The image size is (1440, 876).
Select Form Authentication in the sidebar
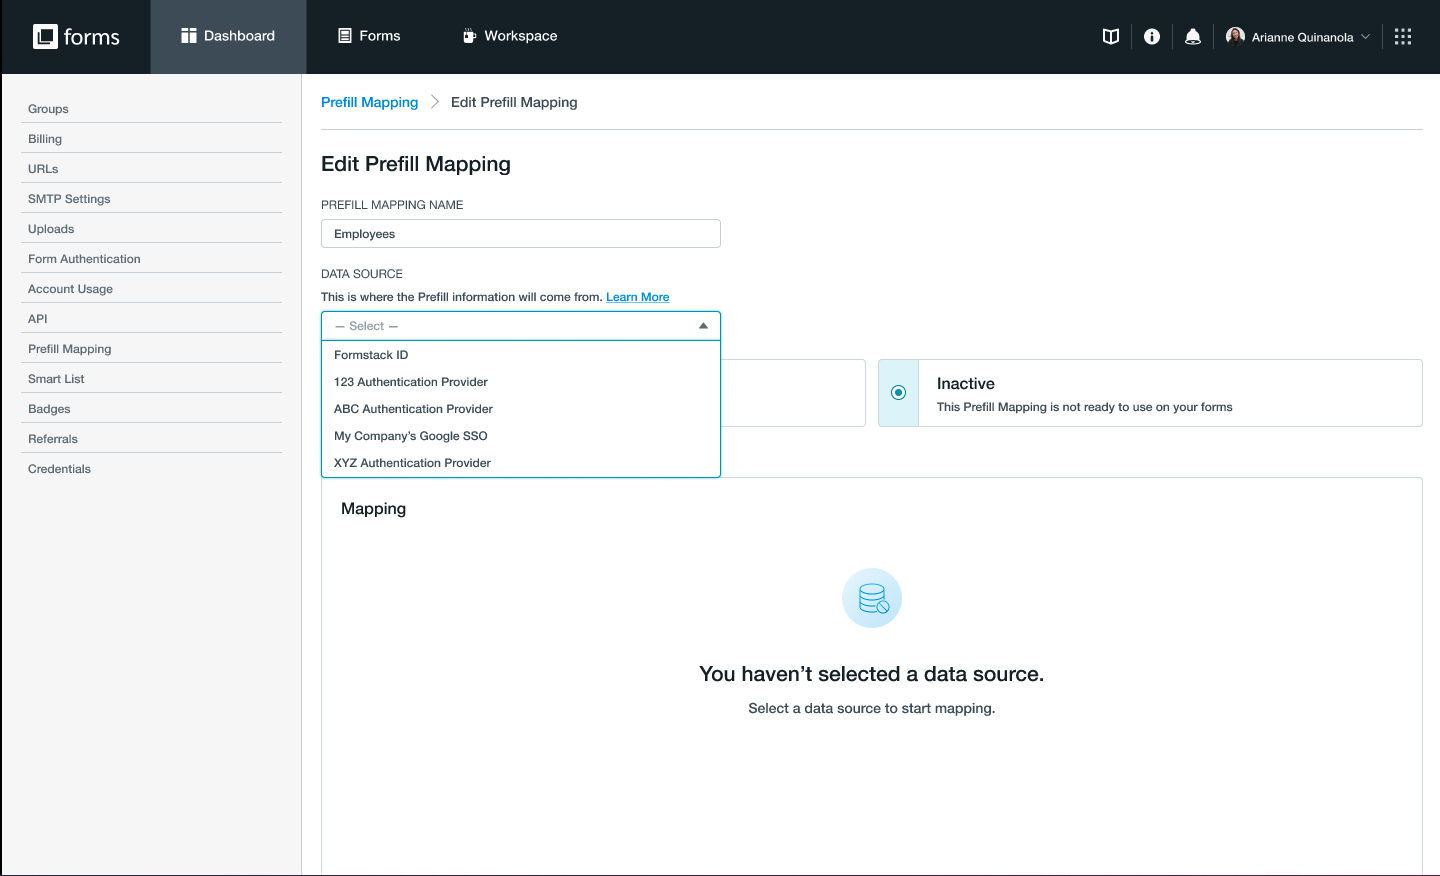(84, 259)
